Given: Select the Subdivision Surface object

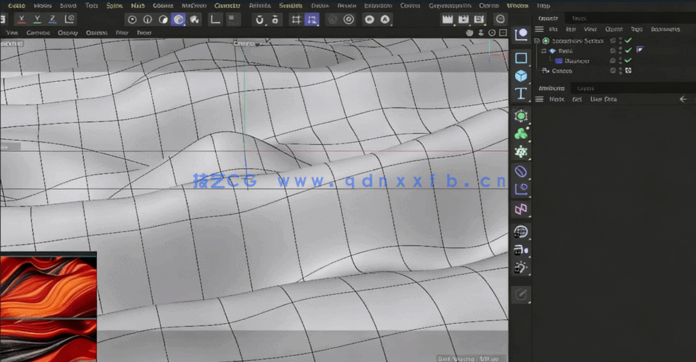Looking at the screenshot, I should click(x=577, y=41).
